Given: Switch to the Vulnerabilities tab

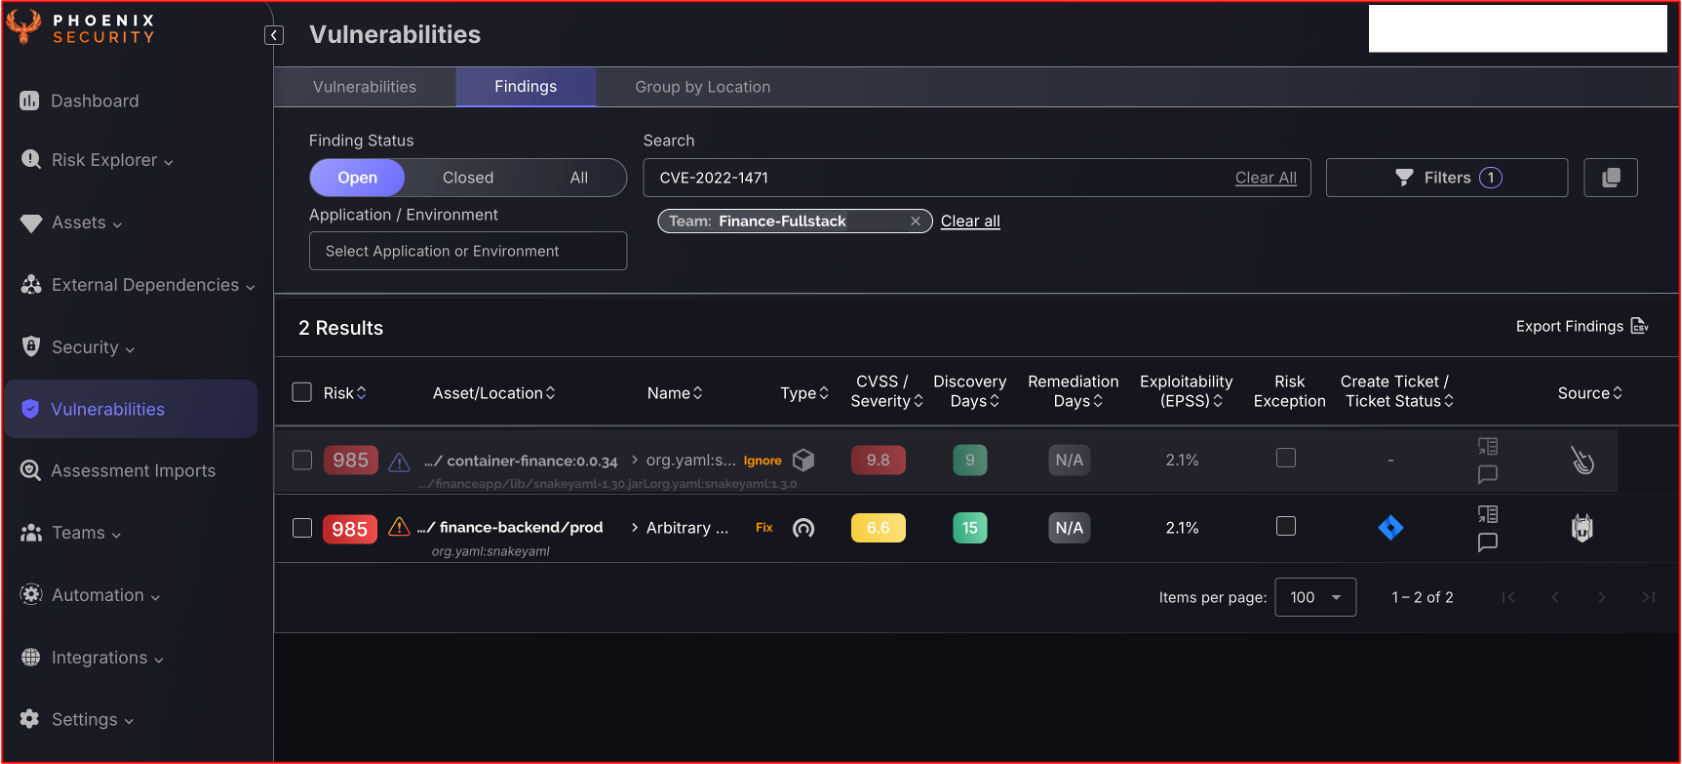Looking at the screenshot, I should pyautogui.click(x=365, y=87).
